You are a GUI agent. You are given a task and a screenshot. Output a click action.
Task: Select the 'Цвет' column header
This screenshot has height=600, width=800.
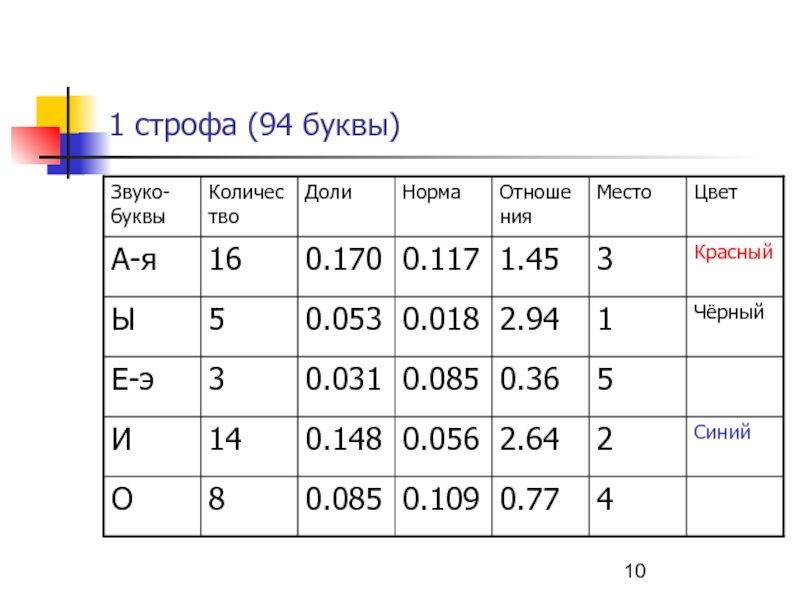(x=716, y=192)
